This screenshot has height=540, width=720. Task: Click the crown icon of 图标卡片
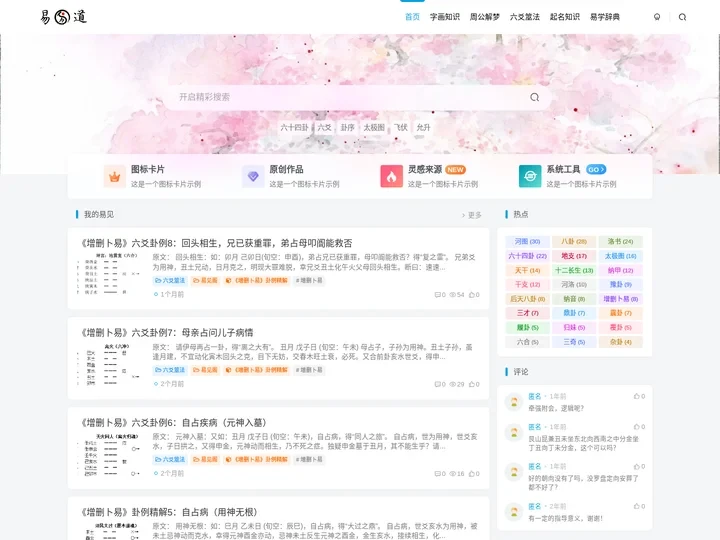(x=115, y=176)
